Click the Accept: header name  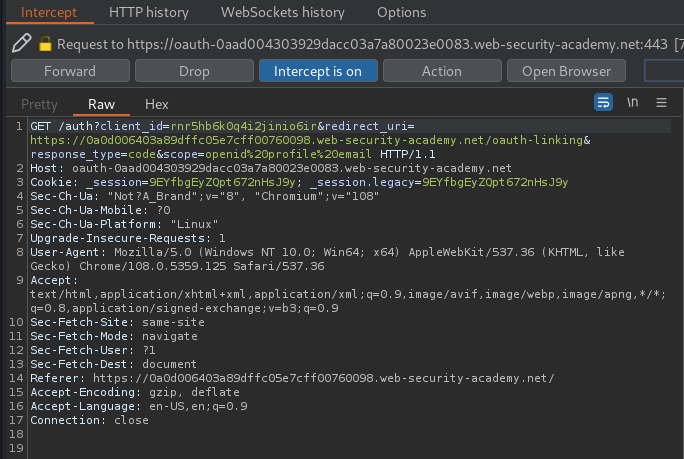pyautogui.click(x=54, y=280)
